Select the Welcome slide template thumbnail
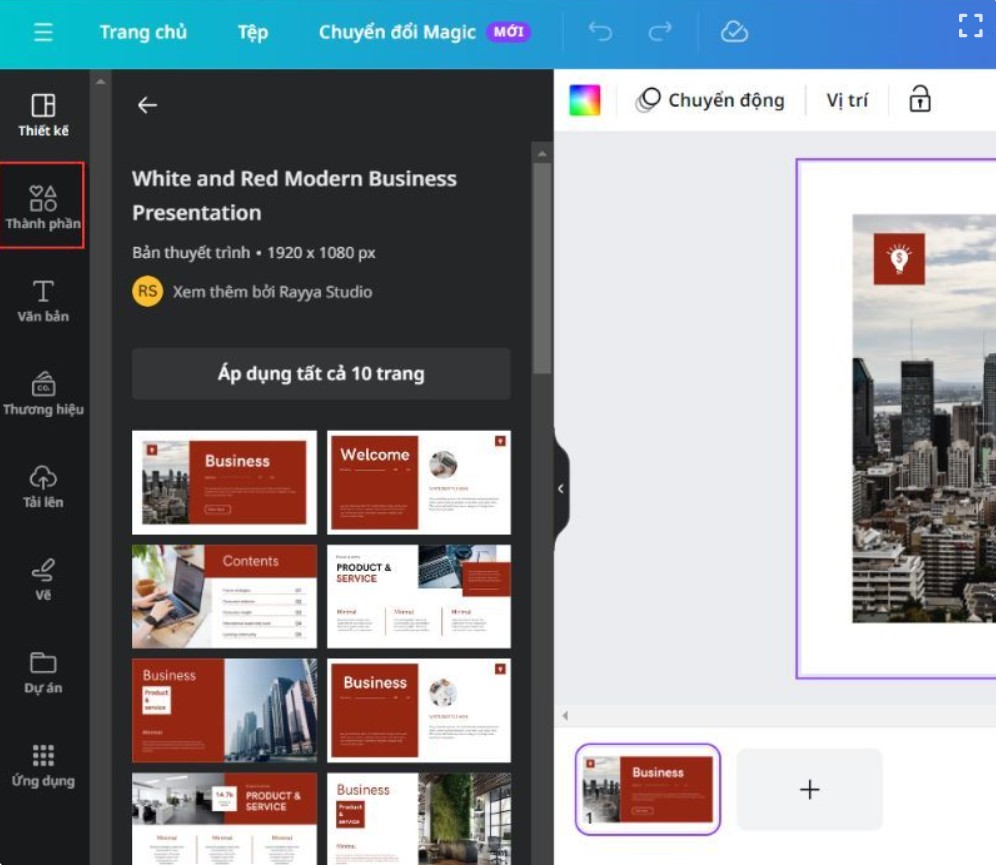Screen dimensions: 996x865 point(418,482)
